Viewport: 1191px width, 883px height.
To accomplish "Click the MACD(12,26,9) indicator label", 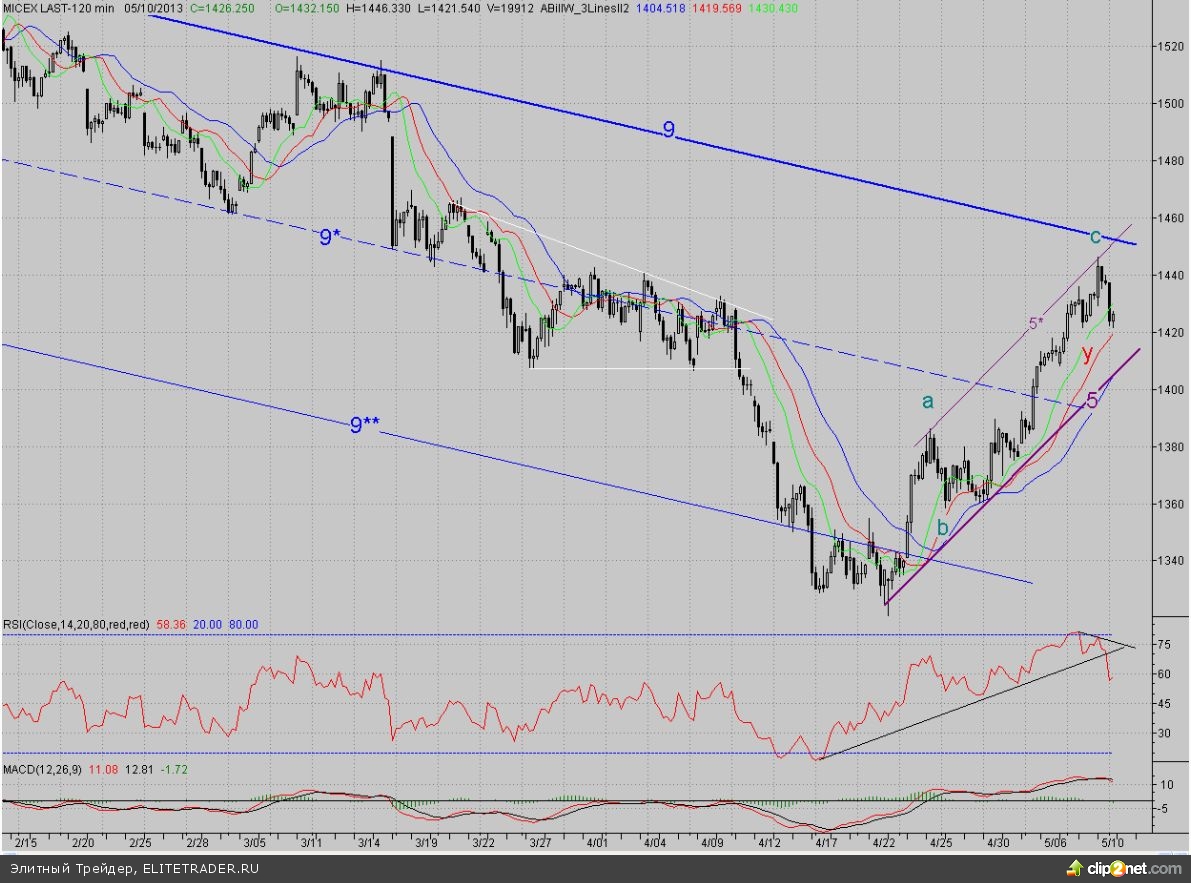I will click(x=44, y=769).
